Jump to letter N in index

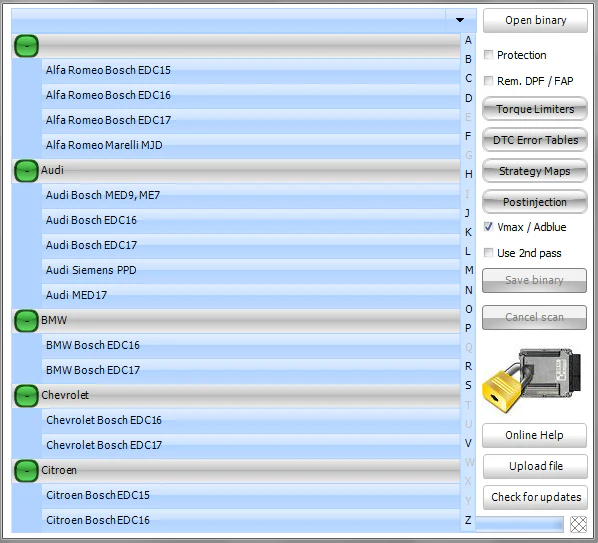[x=469, y=290]
